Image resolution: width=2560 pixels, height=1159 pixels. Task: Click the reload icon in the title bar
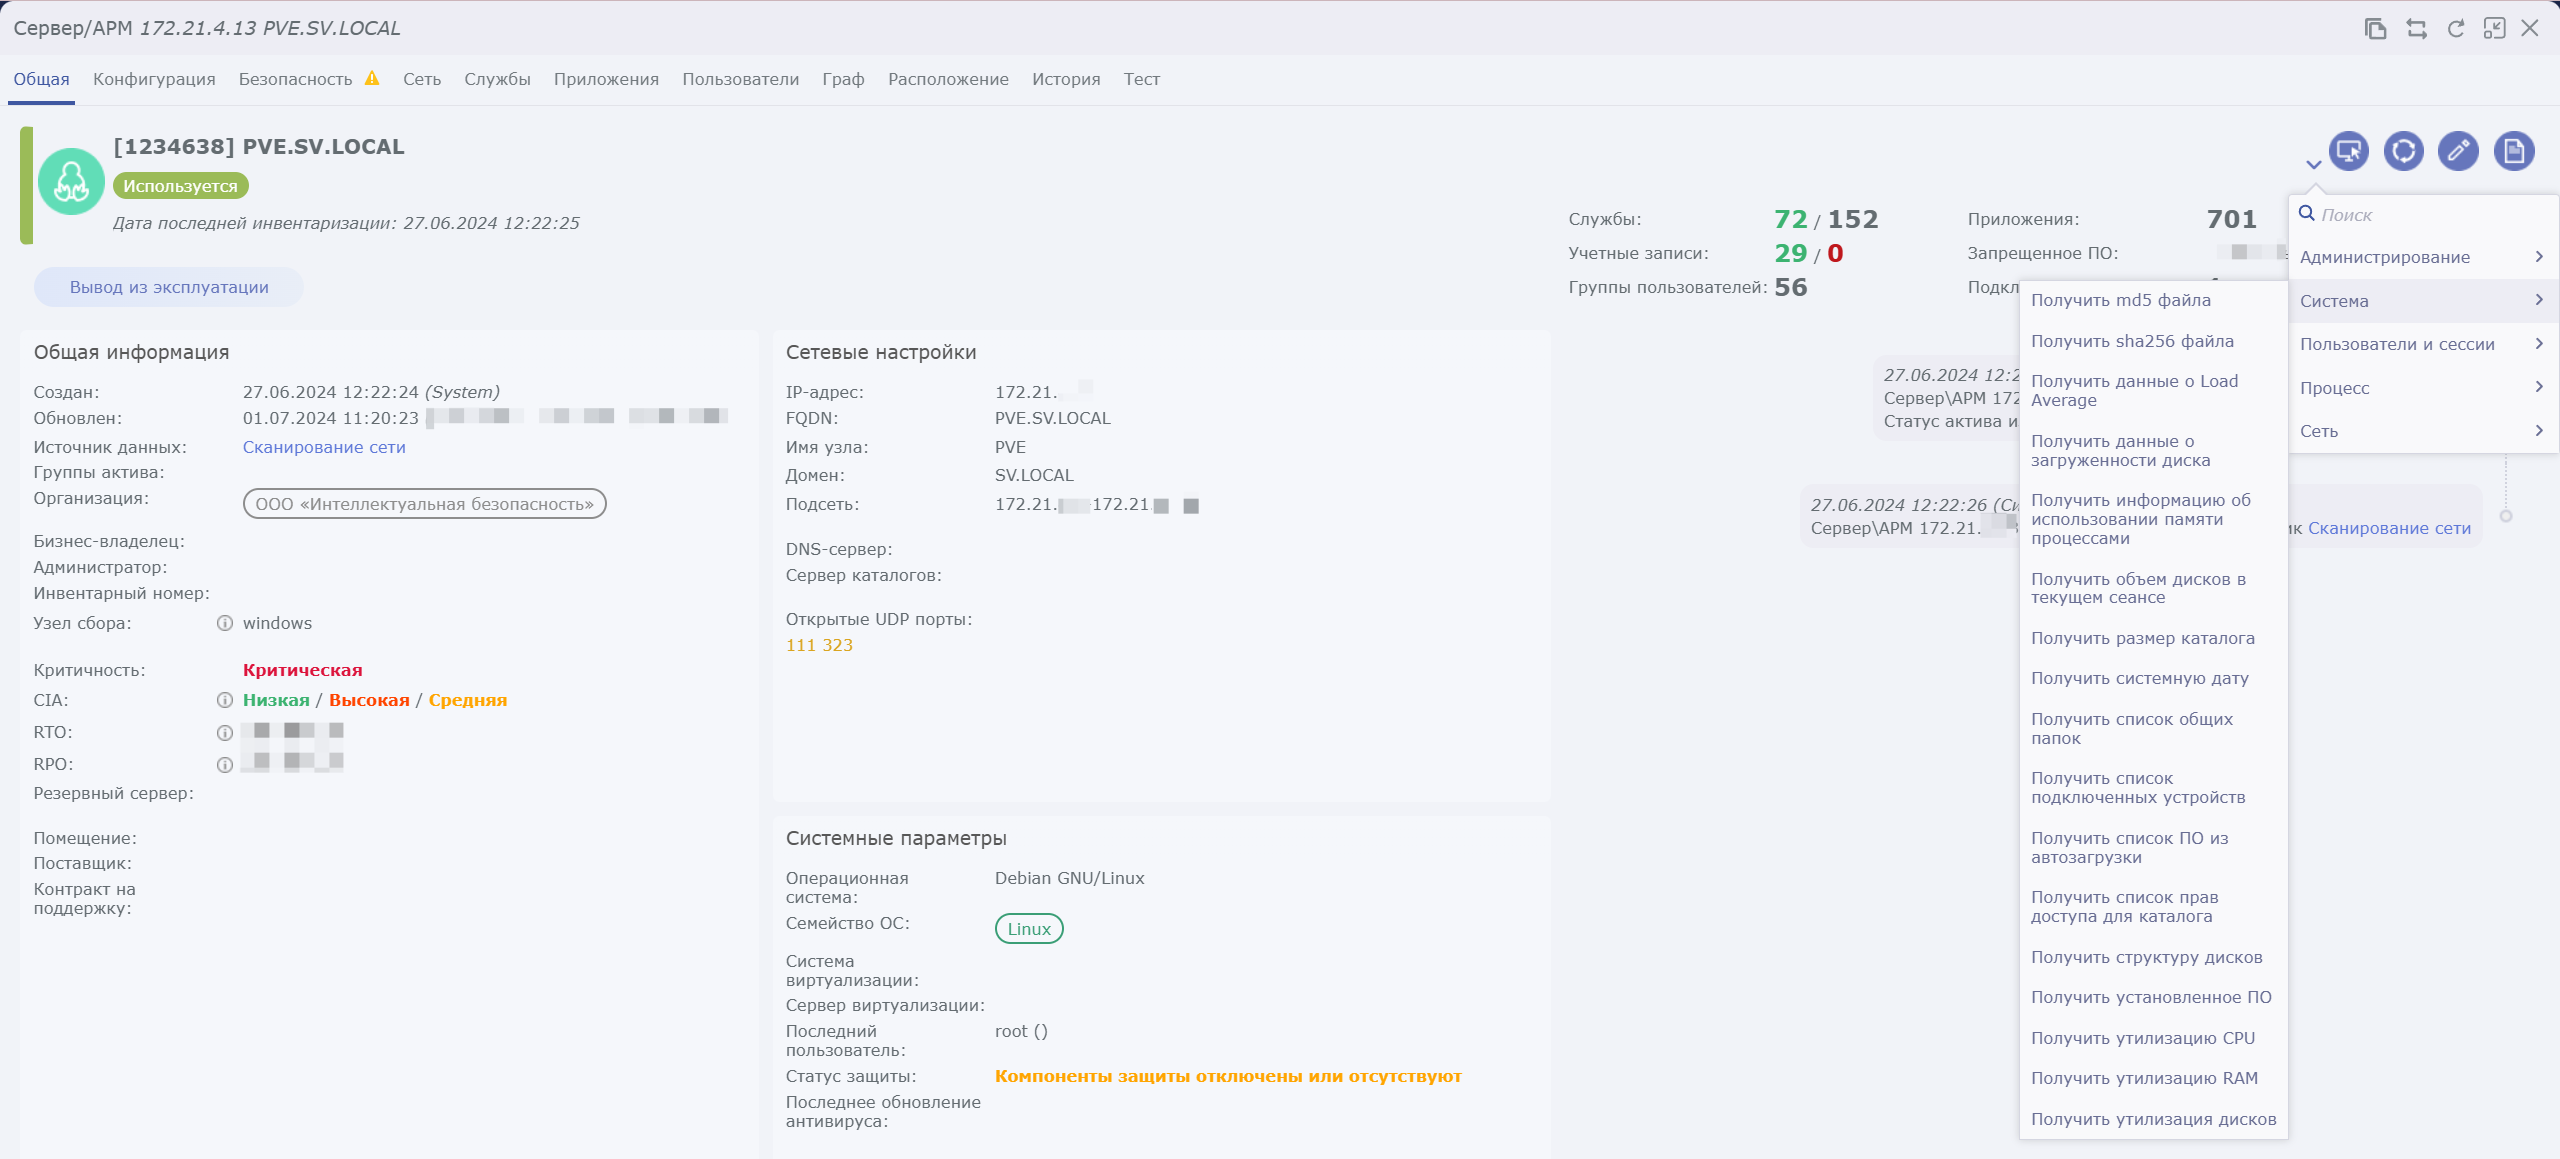pyautogui.click(x=2455, y=28)
